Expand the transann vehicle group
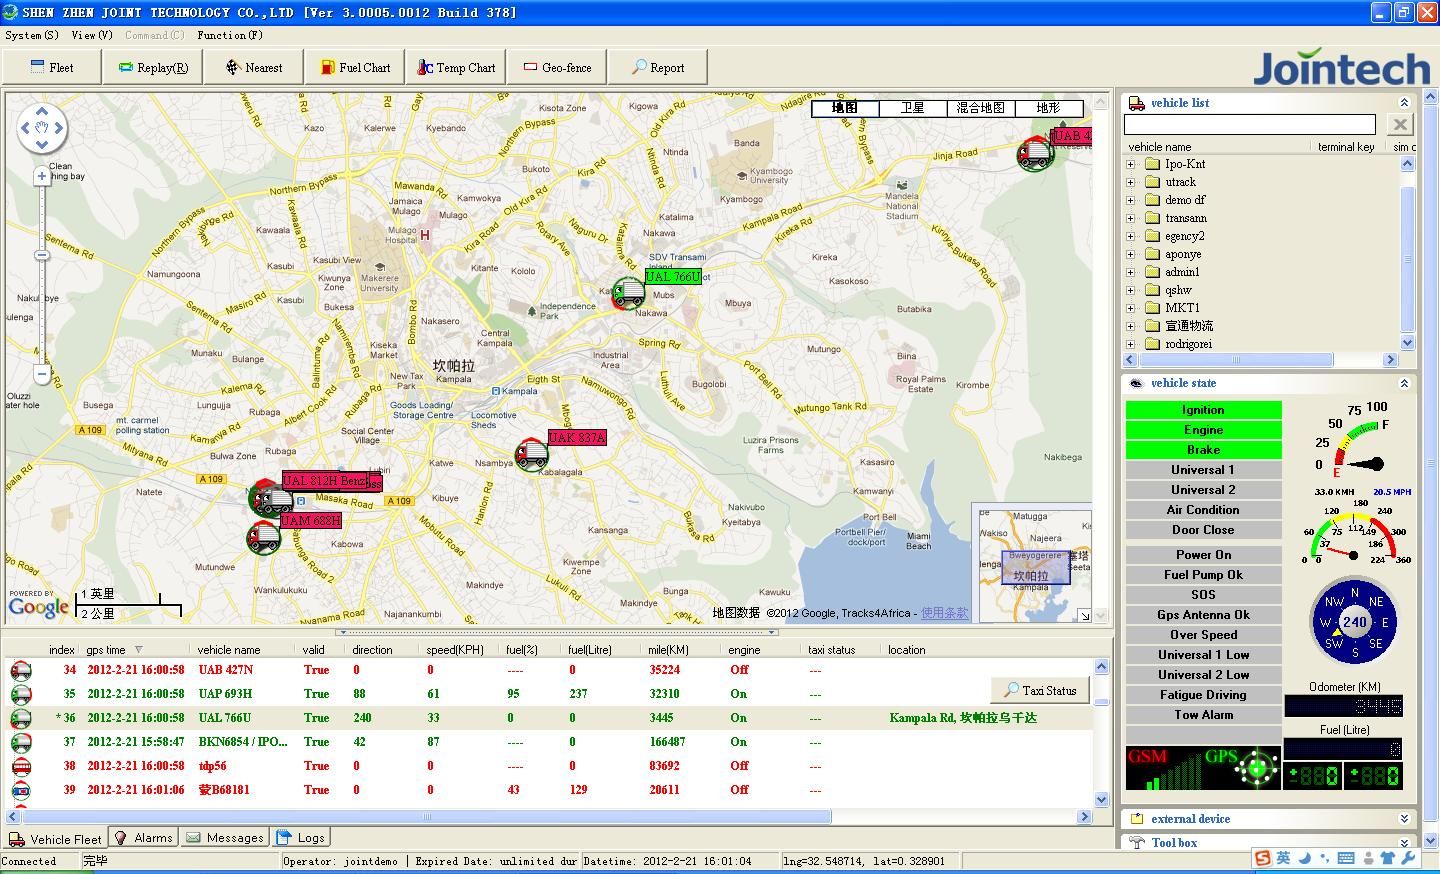 tap(1131, 218)
